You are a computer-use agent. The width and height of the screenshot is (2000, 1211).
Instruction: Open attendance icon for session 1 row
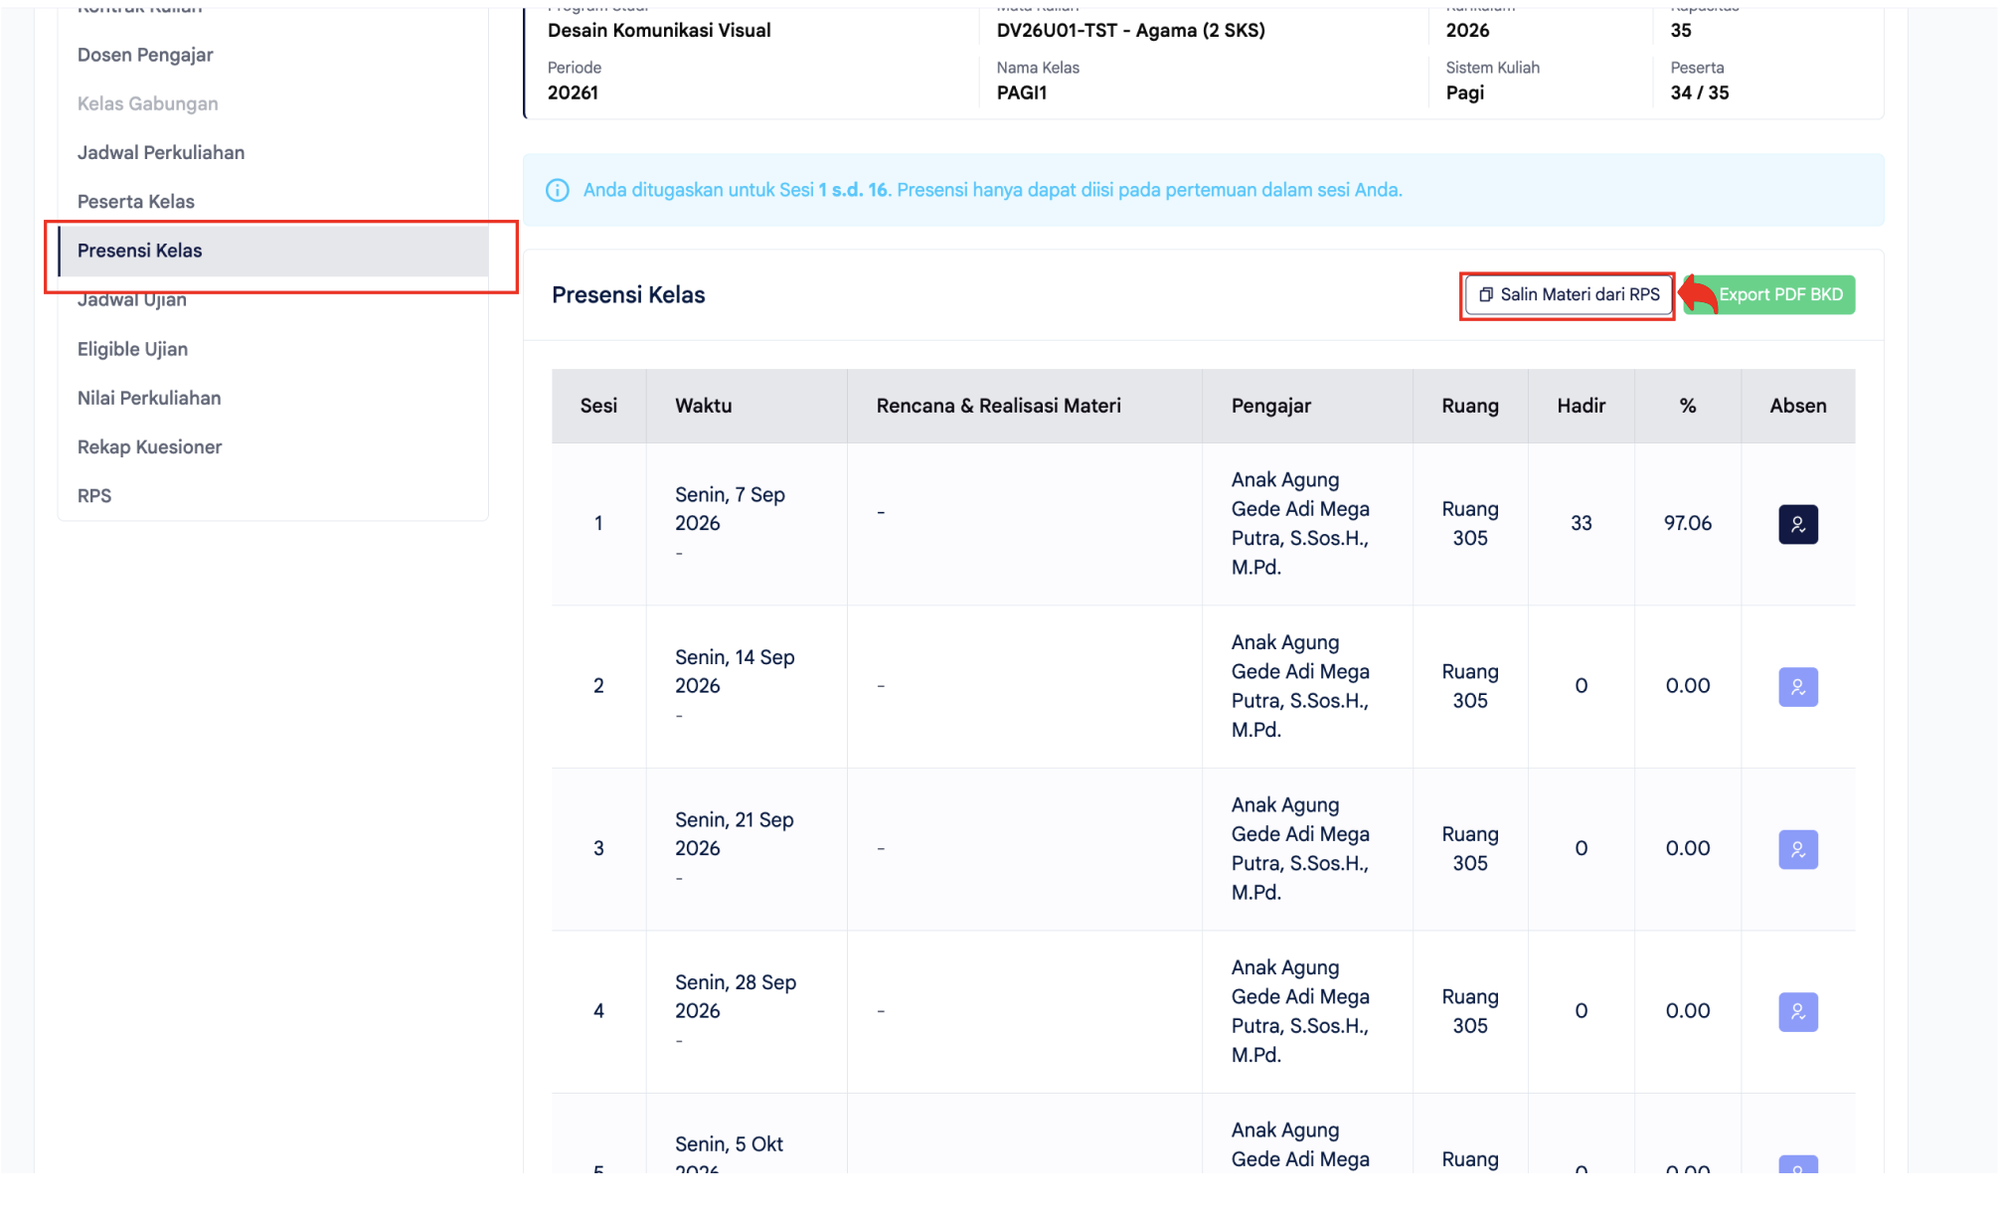pos(1797,524)
